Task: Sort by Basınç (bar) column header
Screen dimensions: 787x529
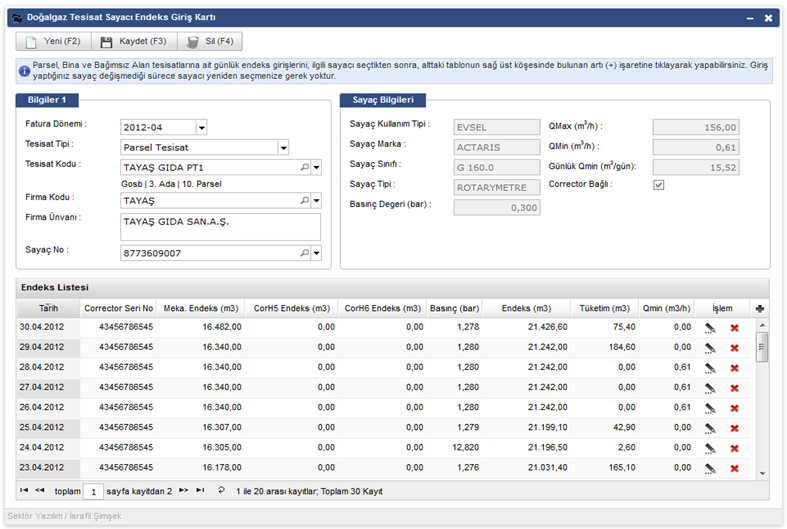Action: click(454, 308)
